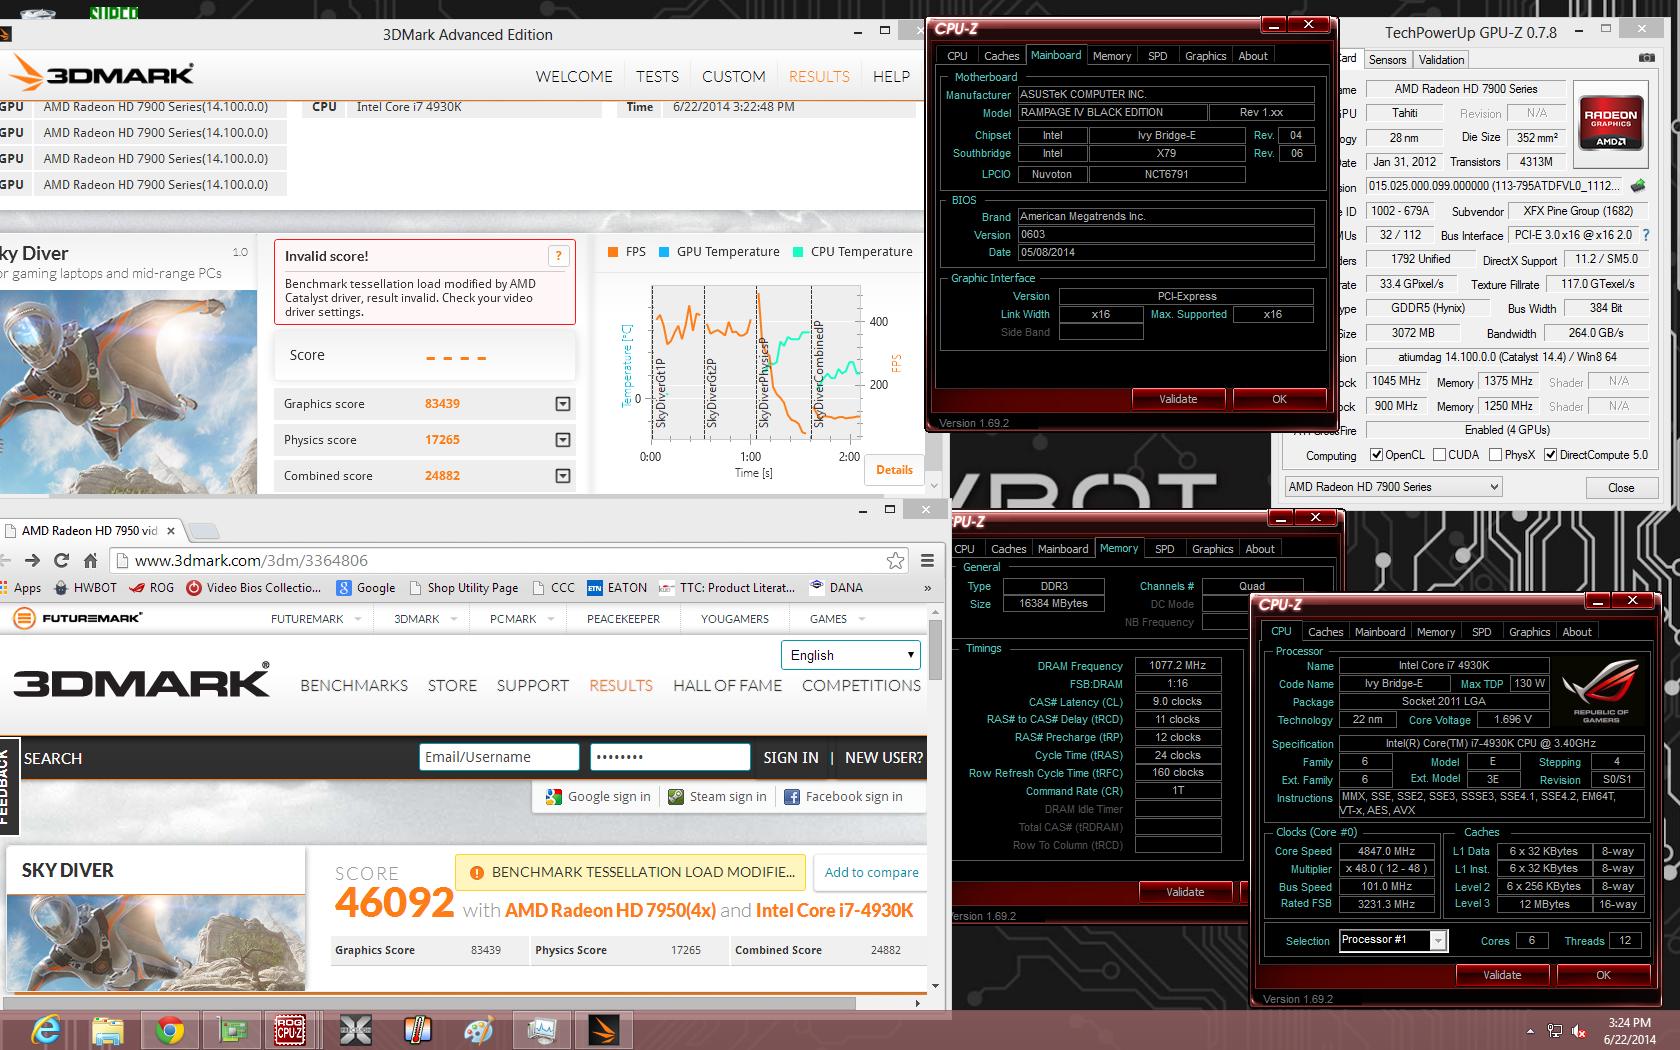Open the Sensors tab in GPU-Z
Screen dimensions: 1680x1050
point(1387,60)
